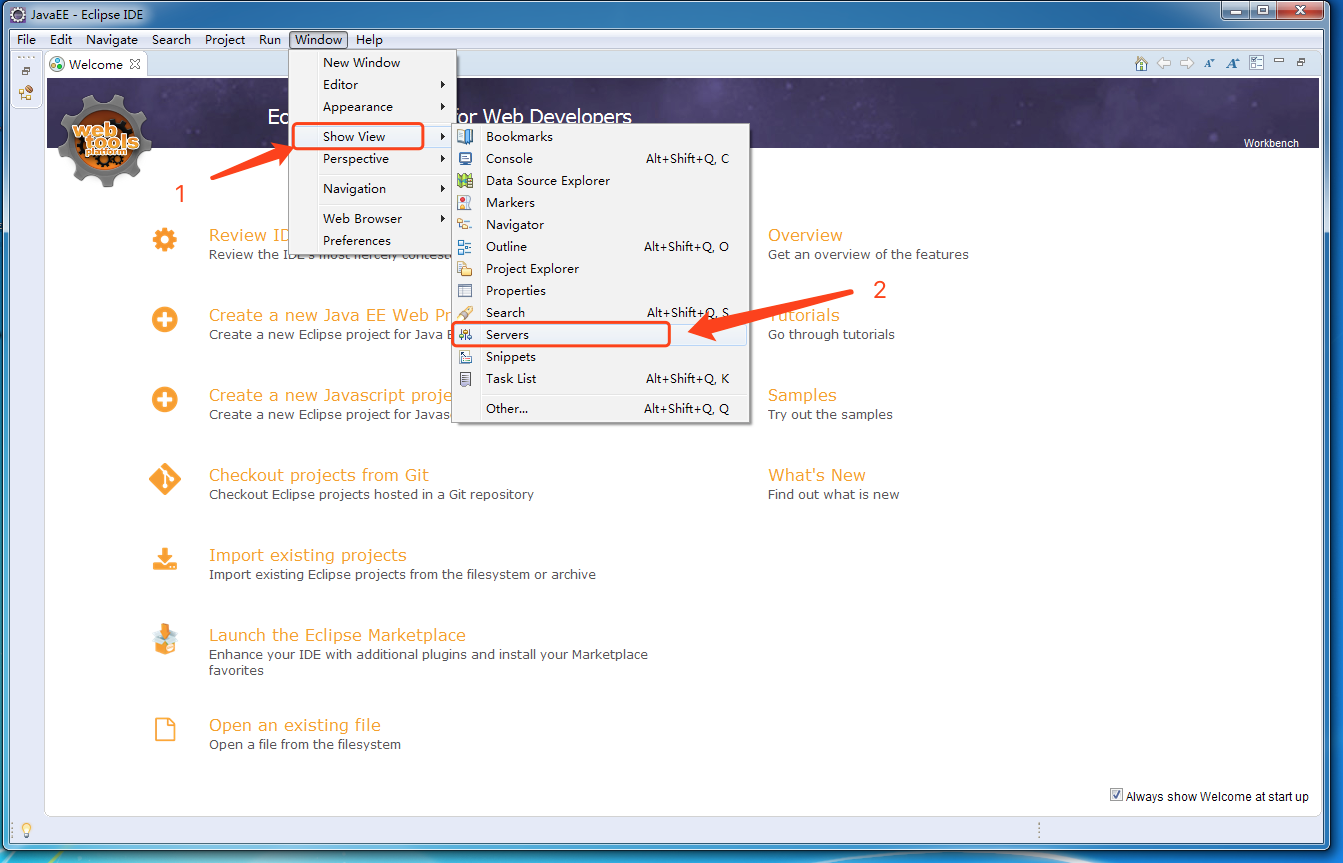Select Show View in the Window menu
This screenshot has width=1343, height=863.
pyautogui.click(x=372, y=136)
